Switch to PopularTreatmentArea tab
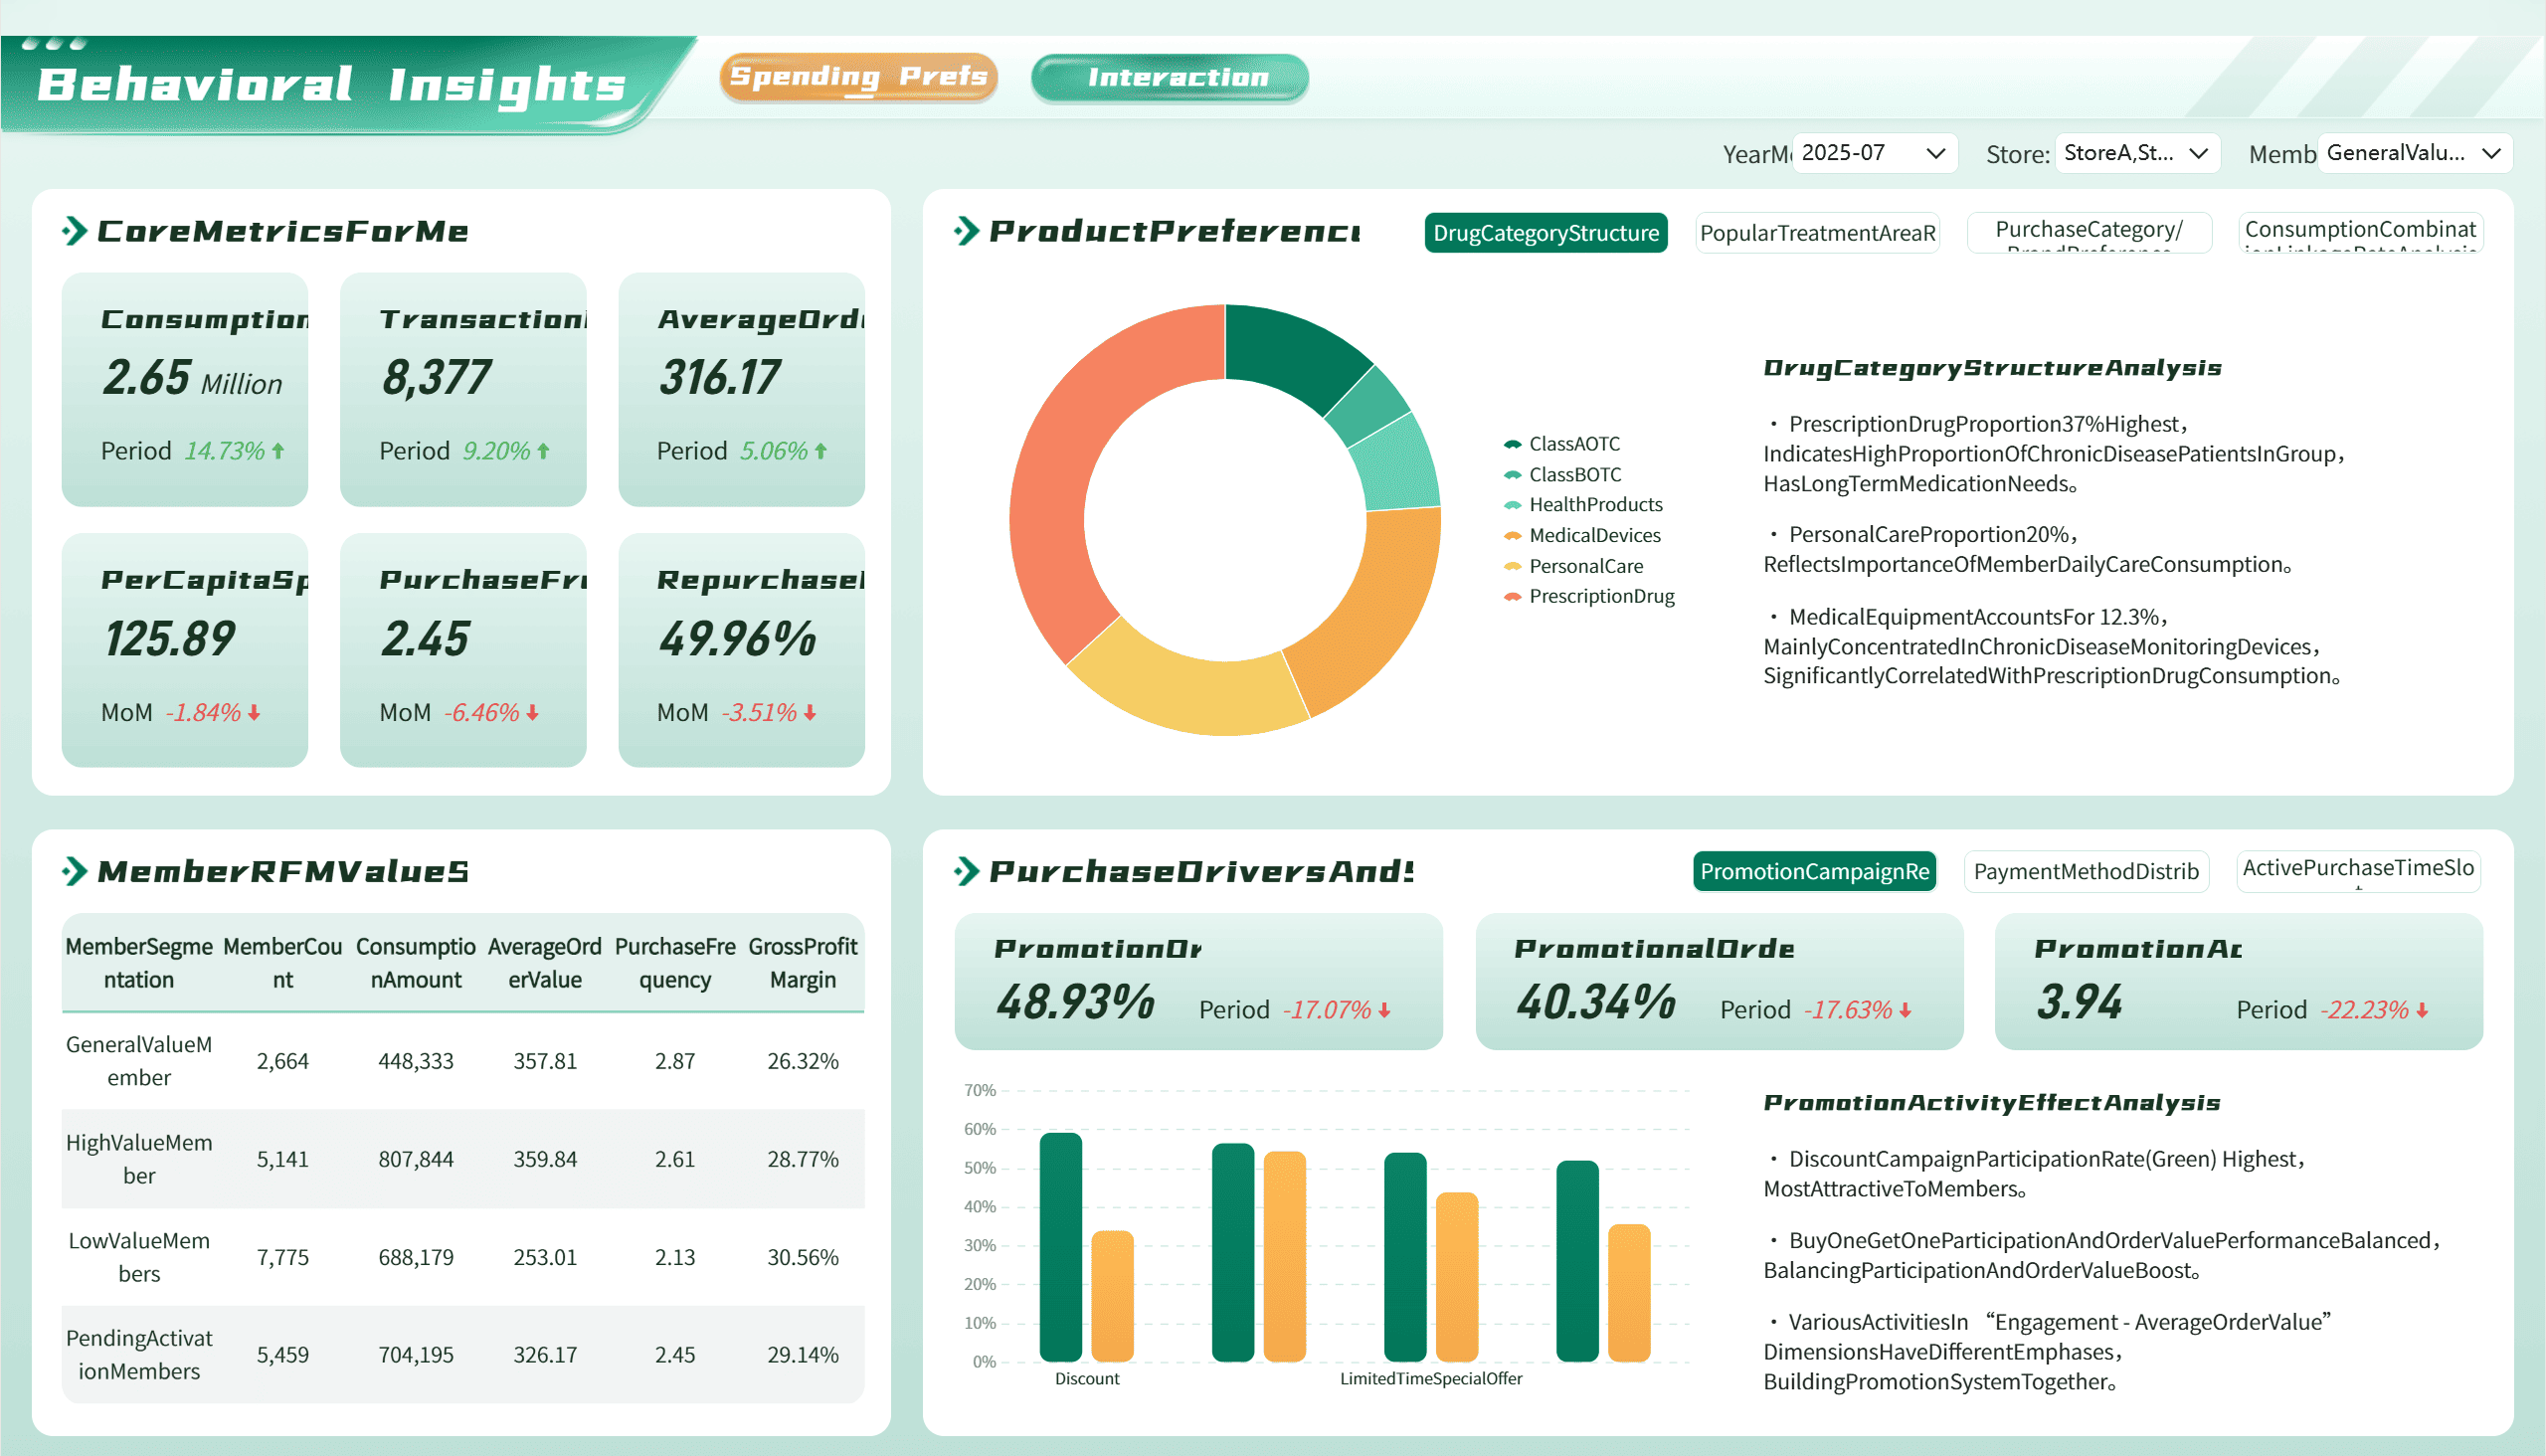2546x1456 pixels. [x=1817, y=233]
